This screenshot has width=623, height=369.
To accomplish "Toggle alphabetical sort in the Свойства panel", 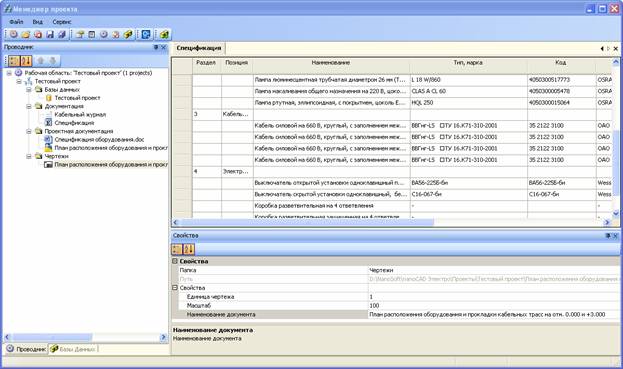I will pos(189,249).
